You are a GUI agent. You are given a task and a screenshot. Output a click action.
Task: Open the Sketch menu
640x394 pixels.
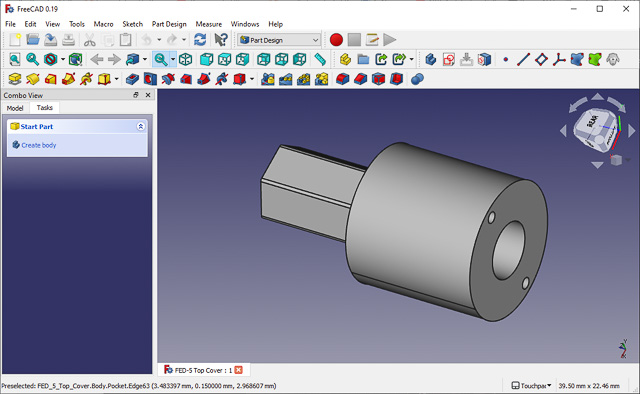tap(133, 24)
